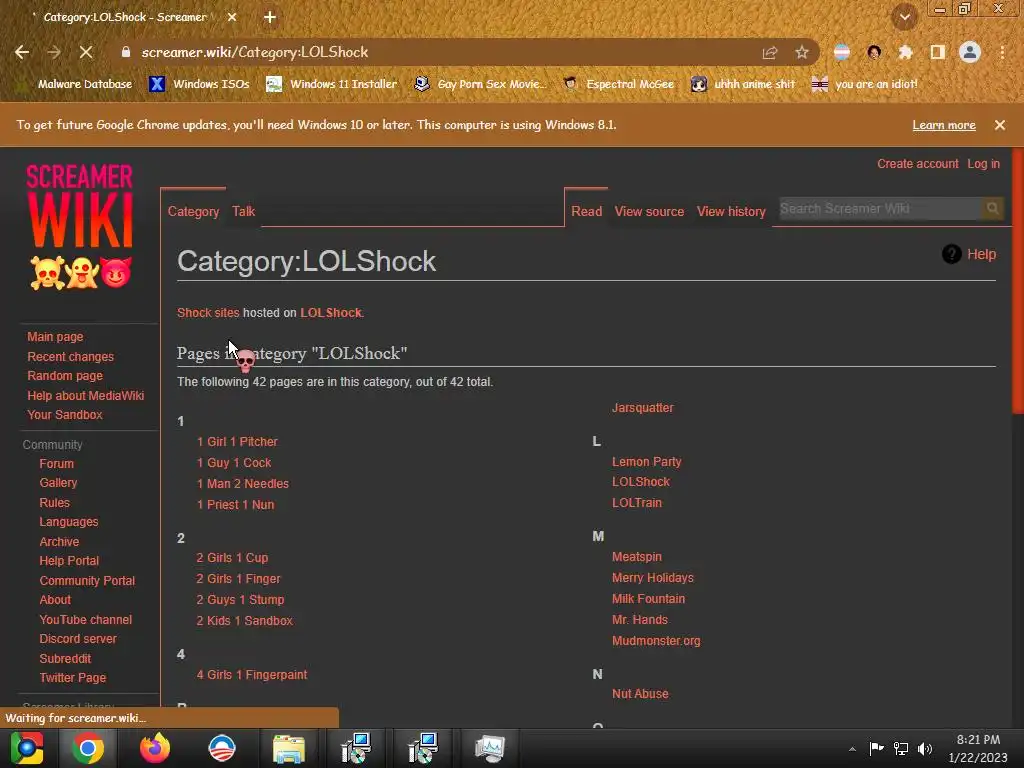Open the Discord server sidebar link

78,639
